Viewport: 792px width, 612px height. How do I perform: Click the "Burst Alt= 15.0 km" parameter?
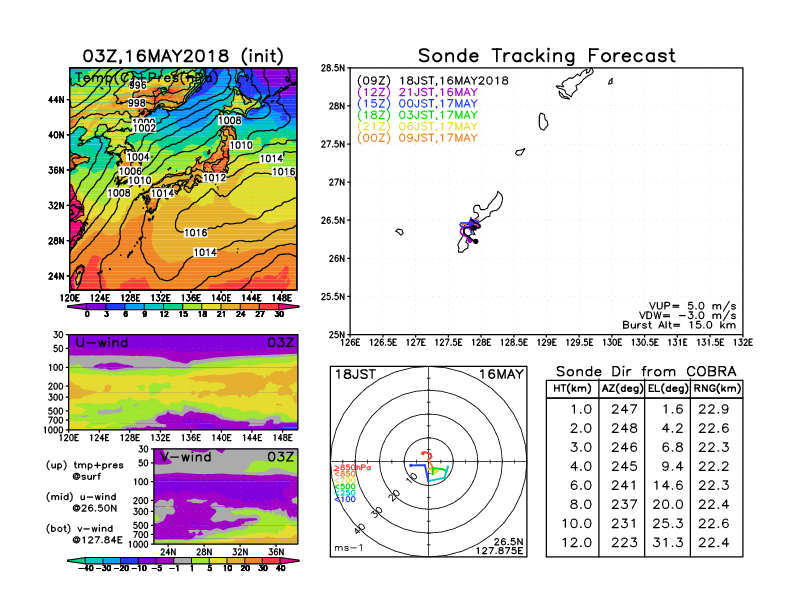[679, 325]
